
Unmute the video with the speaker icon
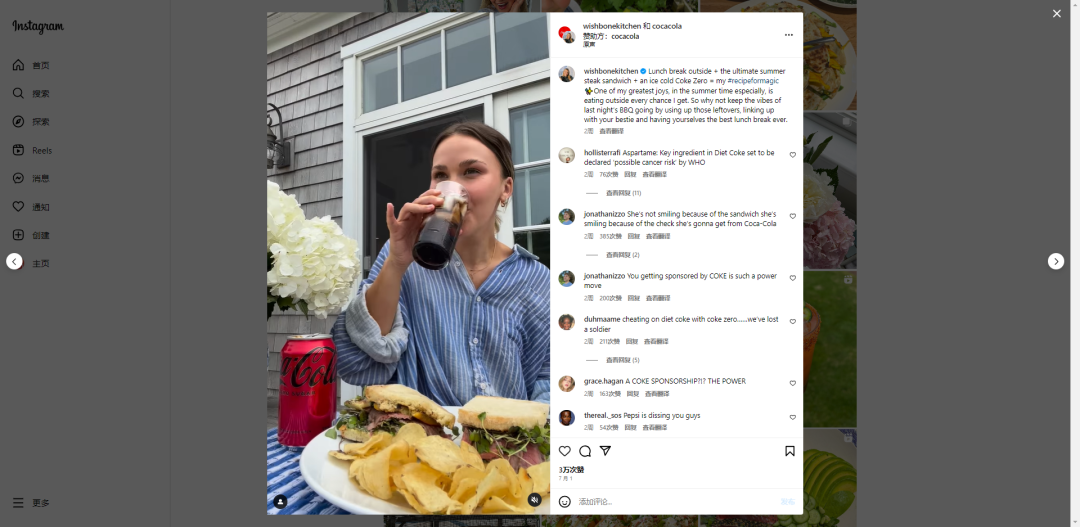point(534,500)
